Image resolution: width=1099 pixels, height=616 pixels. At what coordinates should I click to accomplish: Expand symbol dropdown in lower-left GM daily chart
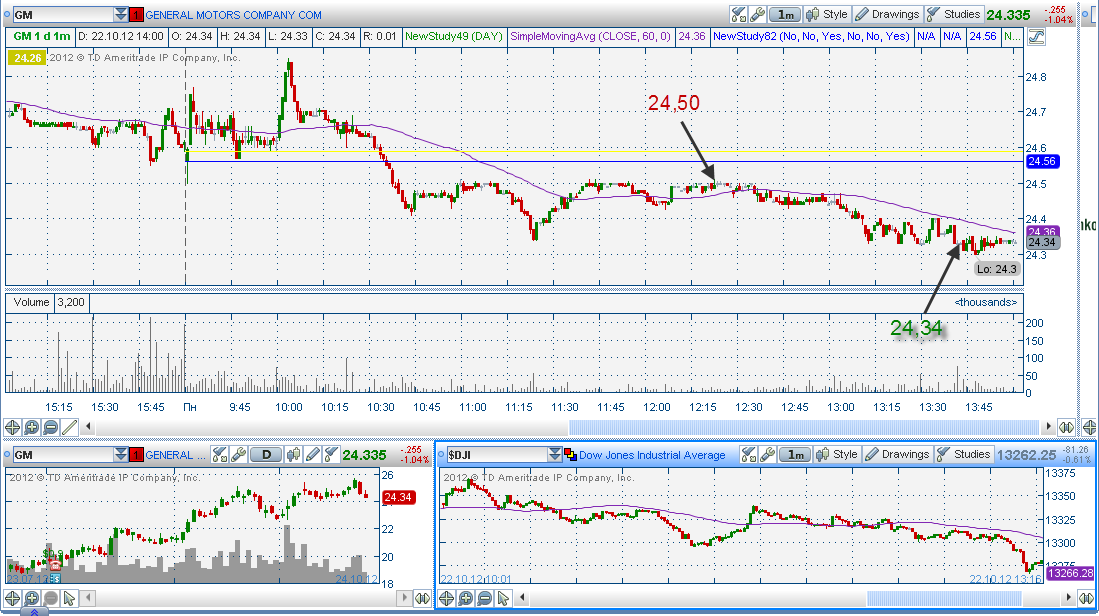[x=121, y=455]
